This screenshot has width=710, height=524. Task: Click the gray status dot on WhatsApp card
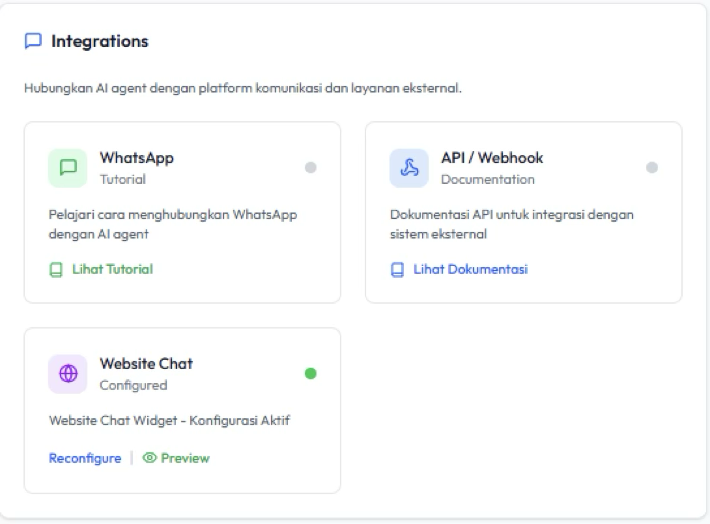311,168
